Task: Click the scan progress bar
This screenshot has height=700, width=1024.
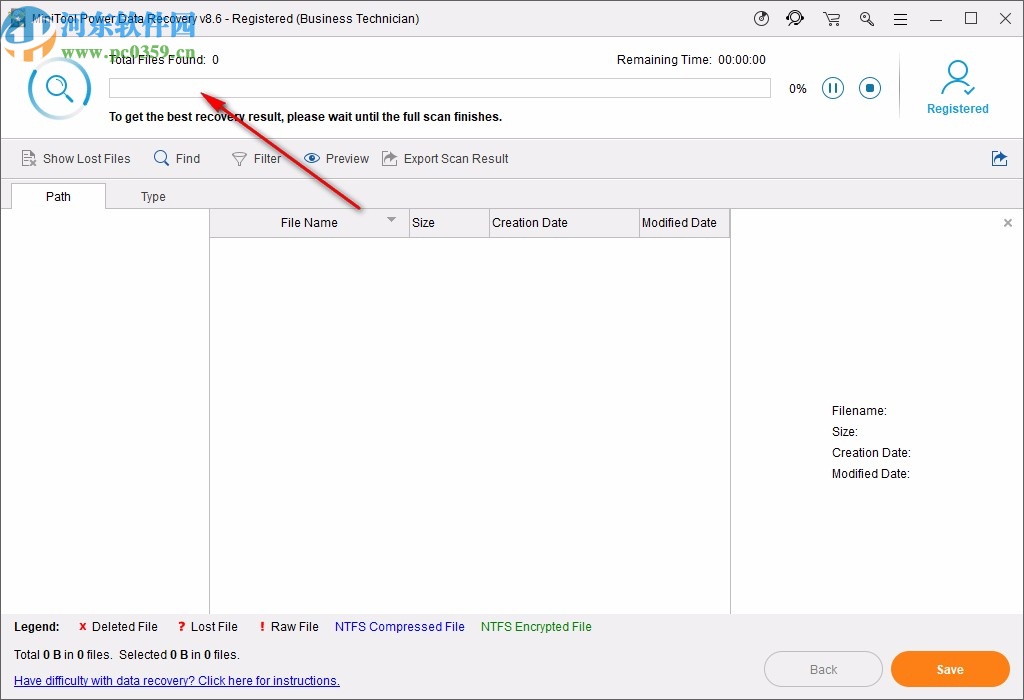Action: pos(440,88)
